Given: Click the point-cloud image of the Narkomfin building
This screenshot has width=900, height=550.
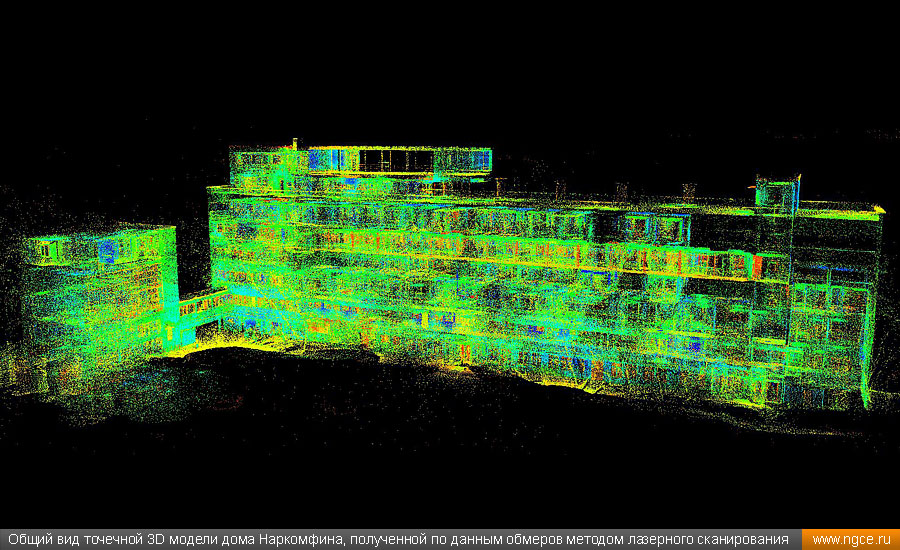Looking at the screenshot, I should (450, 264).
